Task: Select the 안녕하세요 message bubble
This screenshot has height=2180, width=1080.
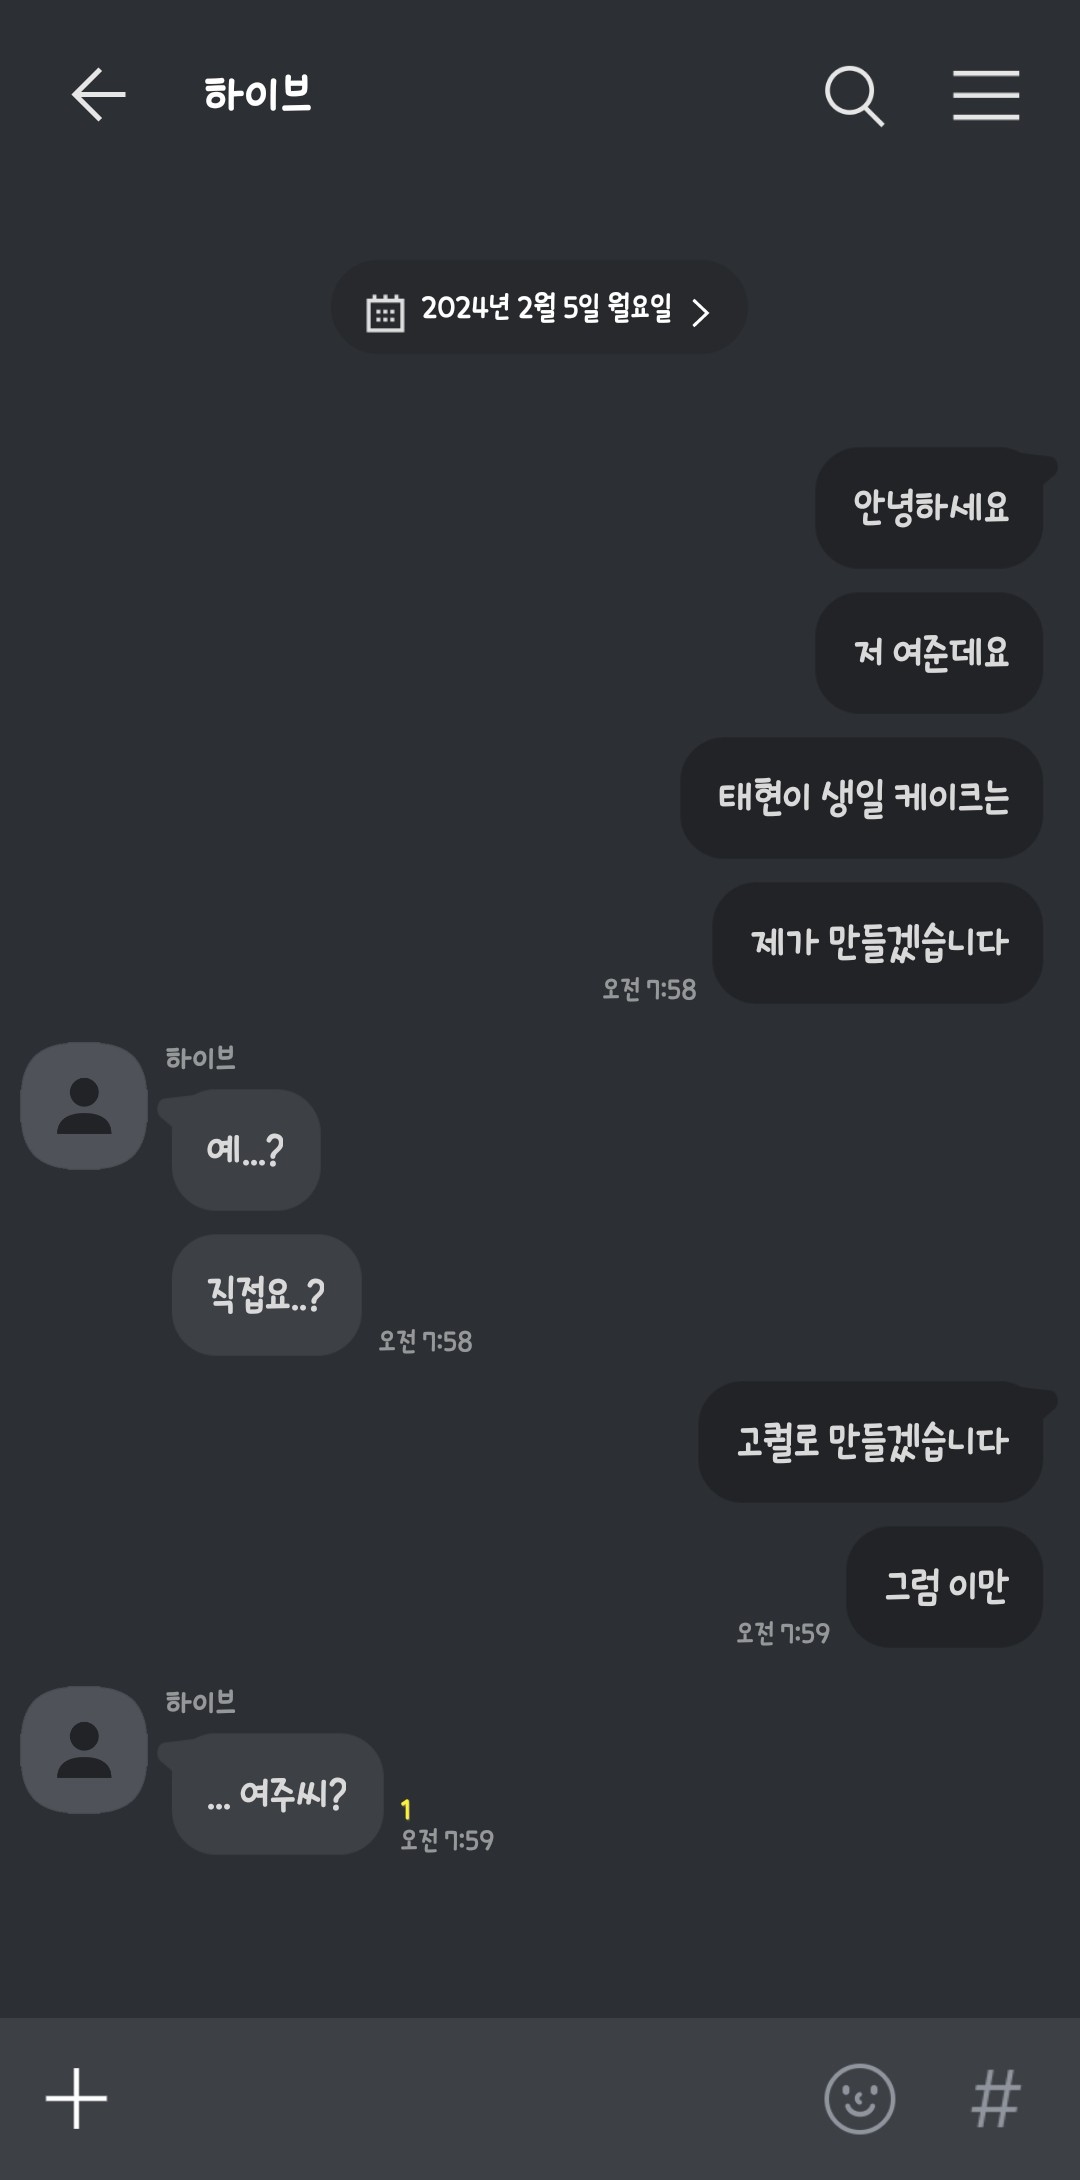Action: click(929, 508)
